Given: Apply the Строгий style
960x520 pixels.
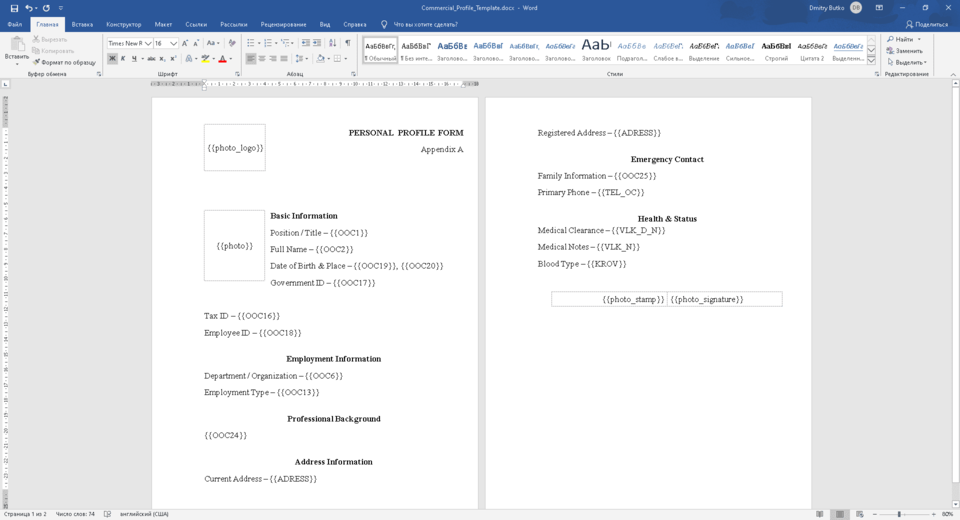Looking at the screenshot, I should click(x=776, y=50).
